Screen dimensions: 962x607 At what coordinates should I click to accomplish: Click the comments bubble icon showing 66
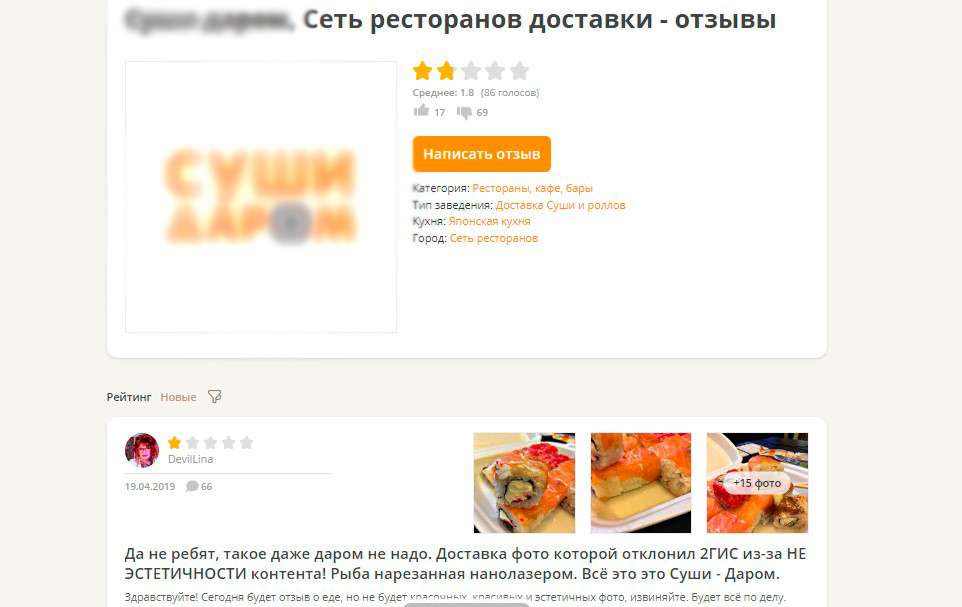pos(192,486)
